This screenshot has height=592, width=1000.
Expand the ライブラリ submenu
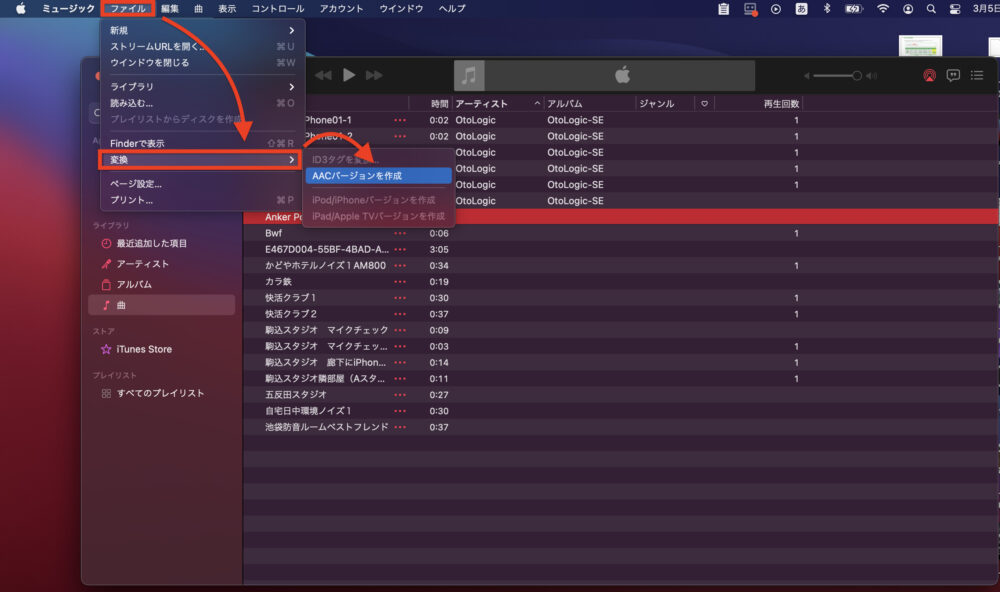202,87
